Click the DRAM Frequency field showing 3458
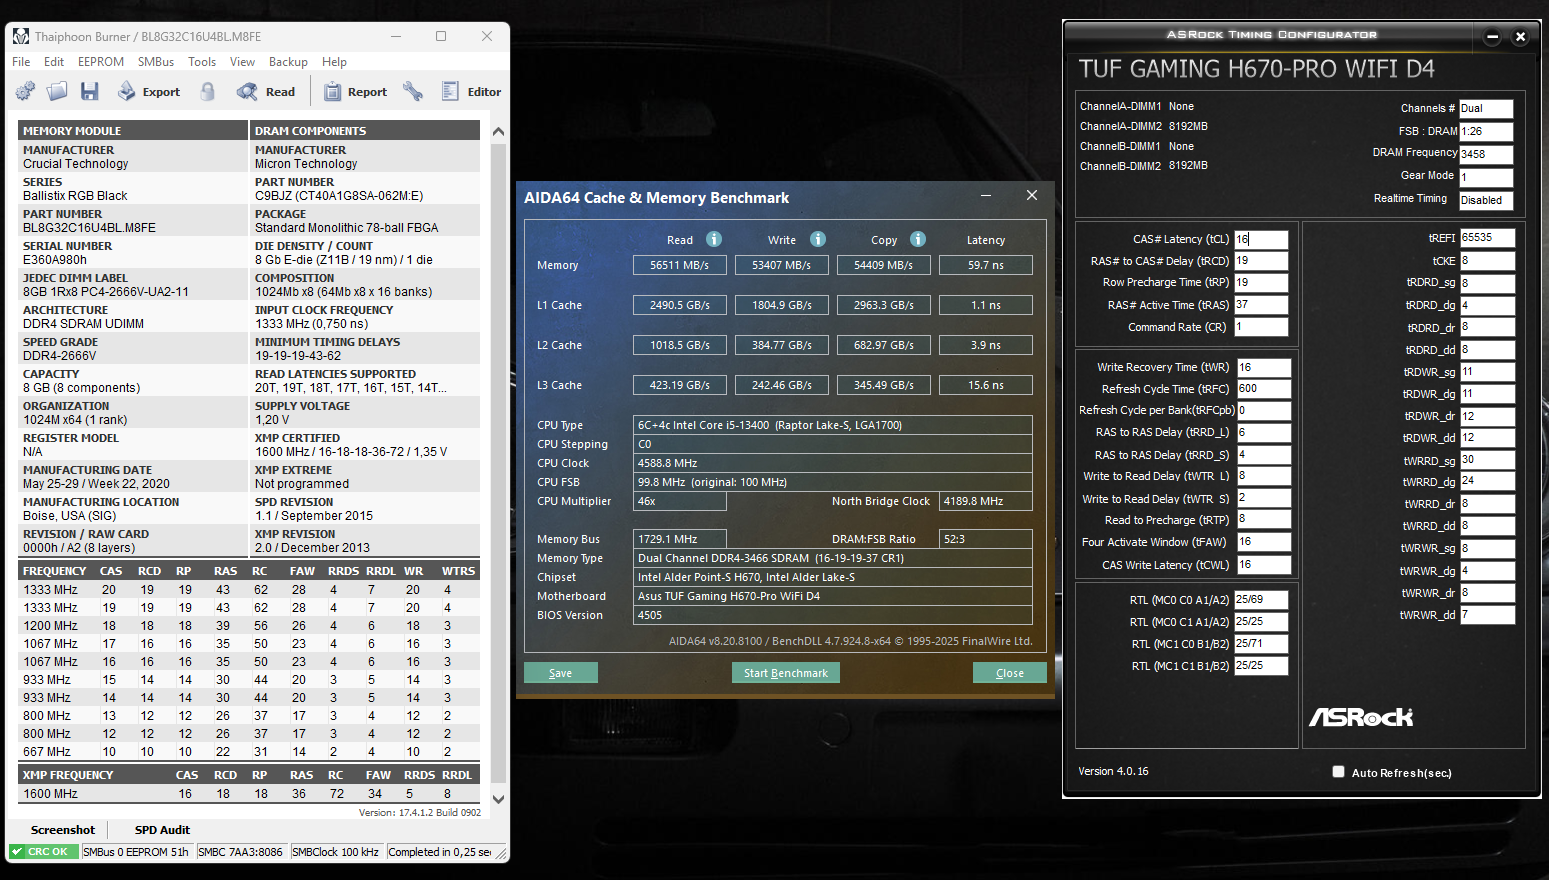 (x=1486, y=154)
